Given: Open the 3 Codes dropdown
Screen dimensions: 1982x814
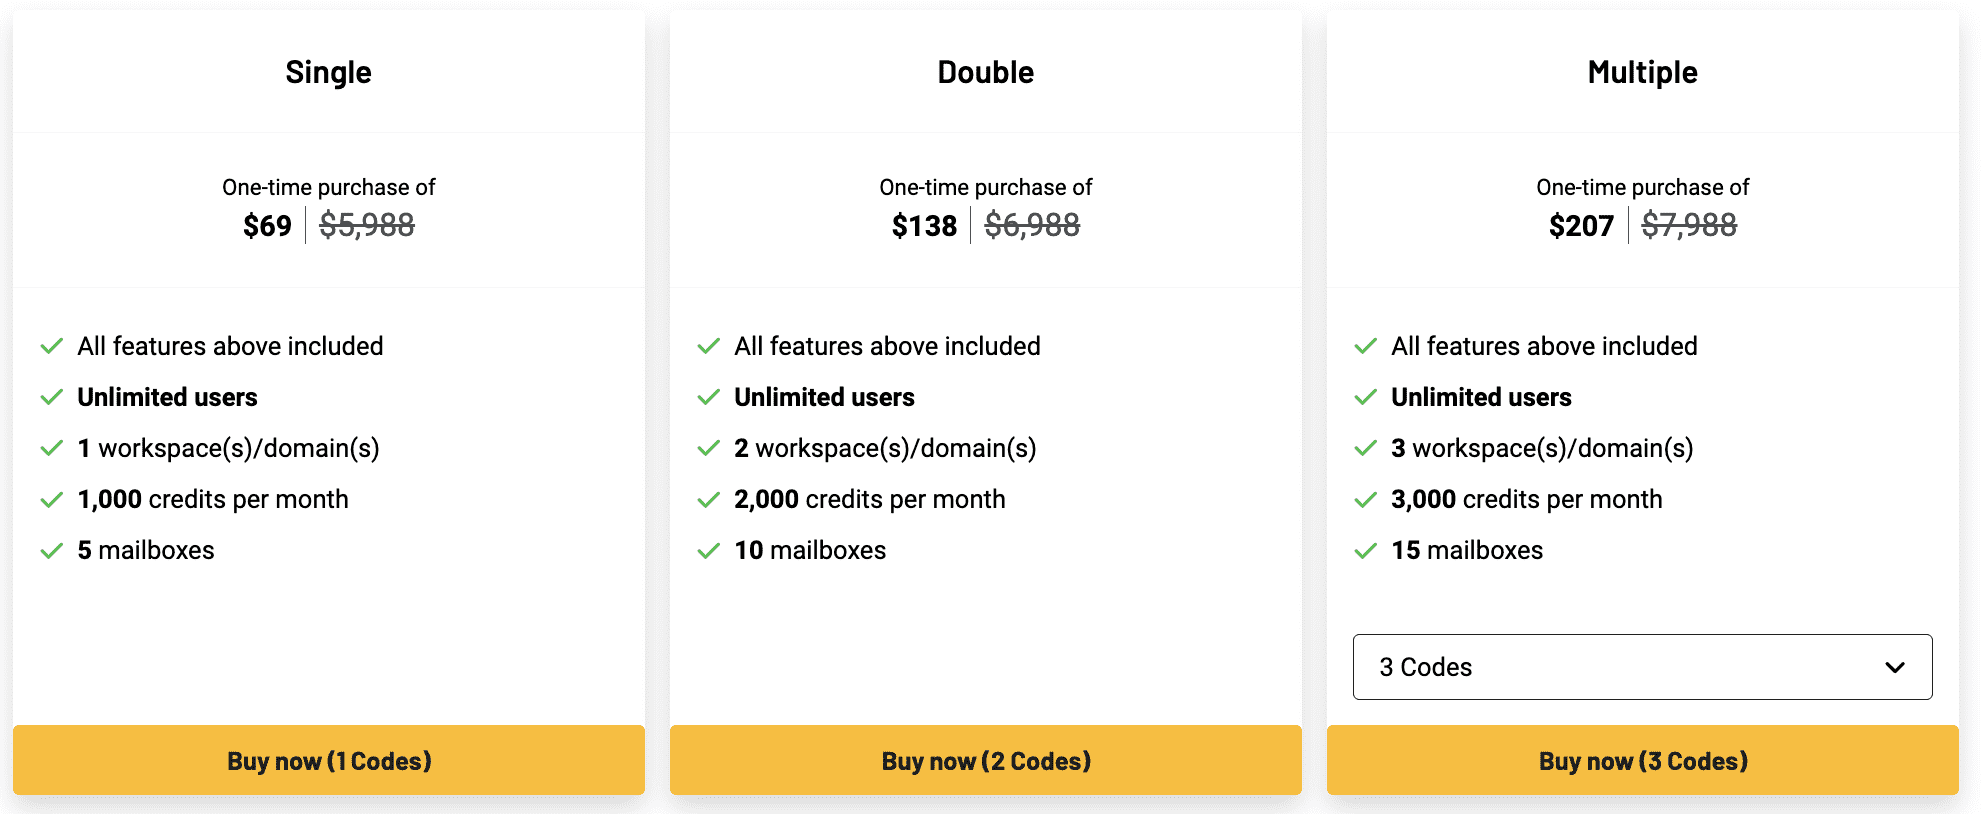Looking at the screenshot, I should pos(1641,667).
